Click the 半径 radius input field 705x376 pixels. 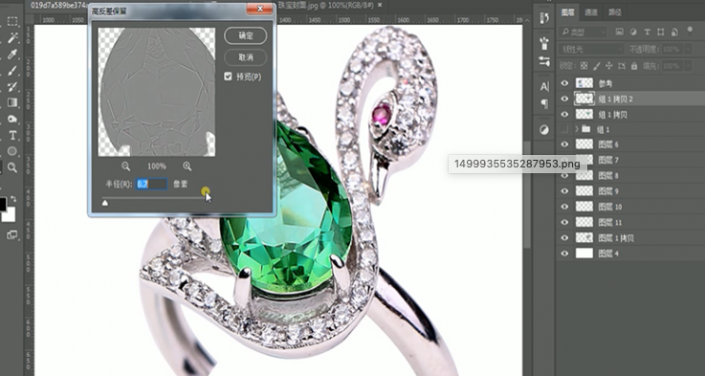pos(152,184)
